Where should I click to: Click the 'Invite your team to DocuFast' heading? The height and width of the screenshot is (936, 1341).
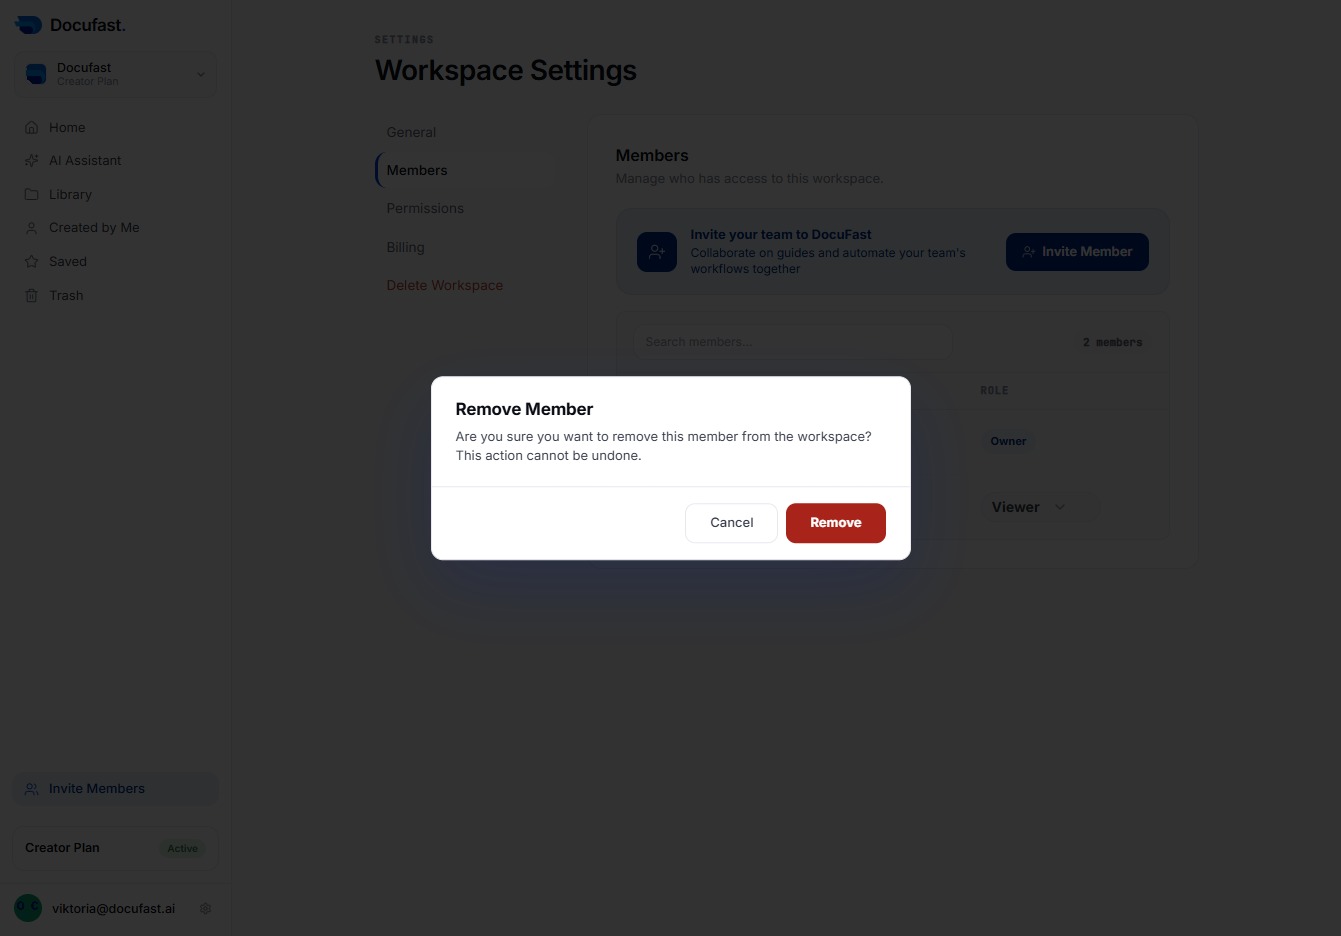[781, 234]
